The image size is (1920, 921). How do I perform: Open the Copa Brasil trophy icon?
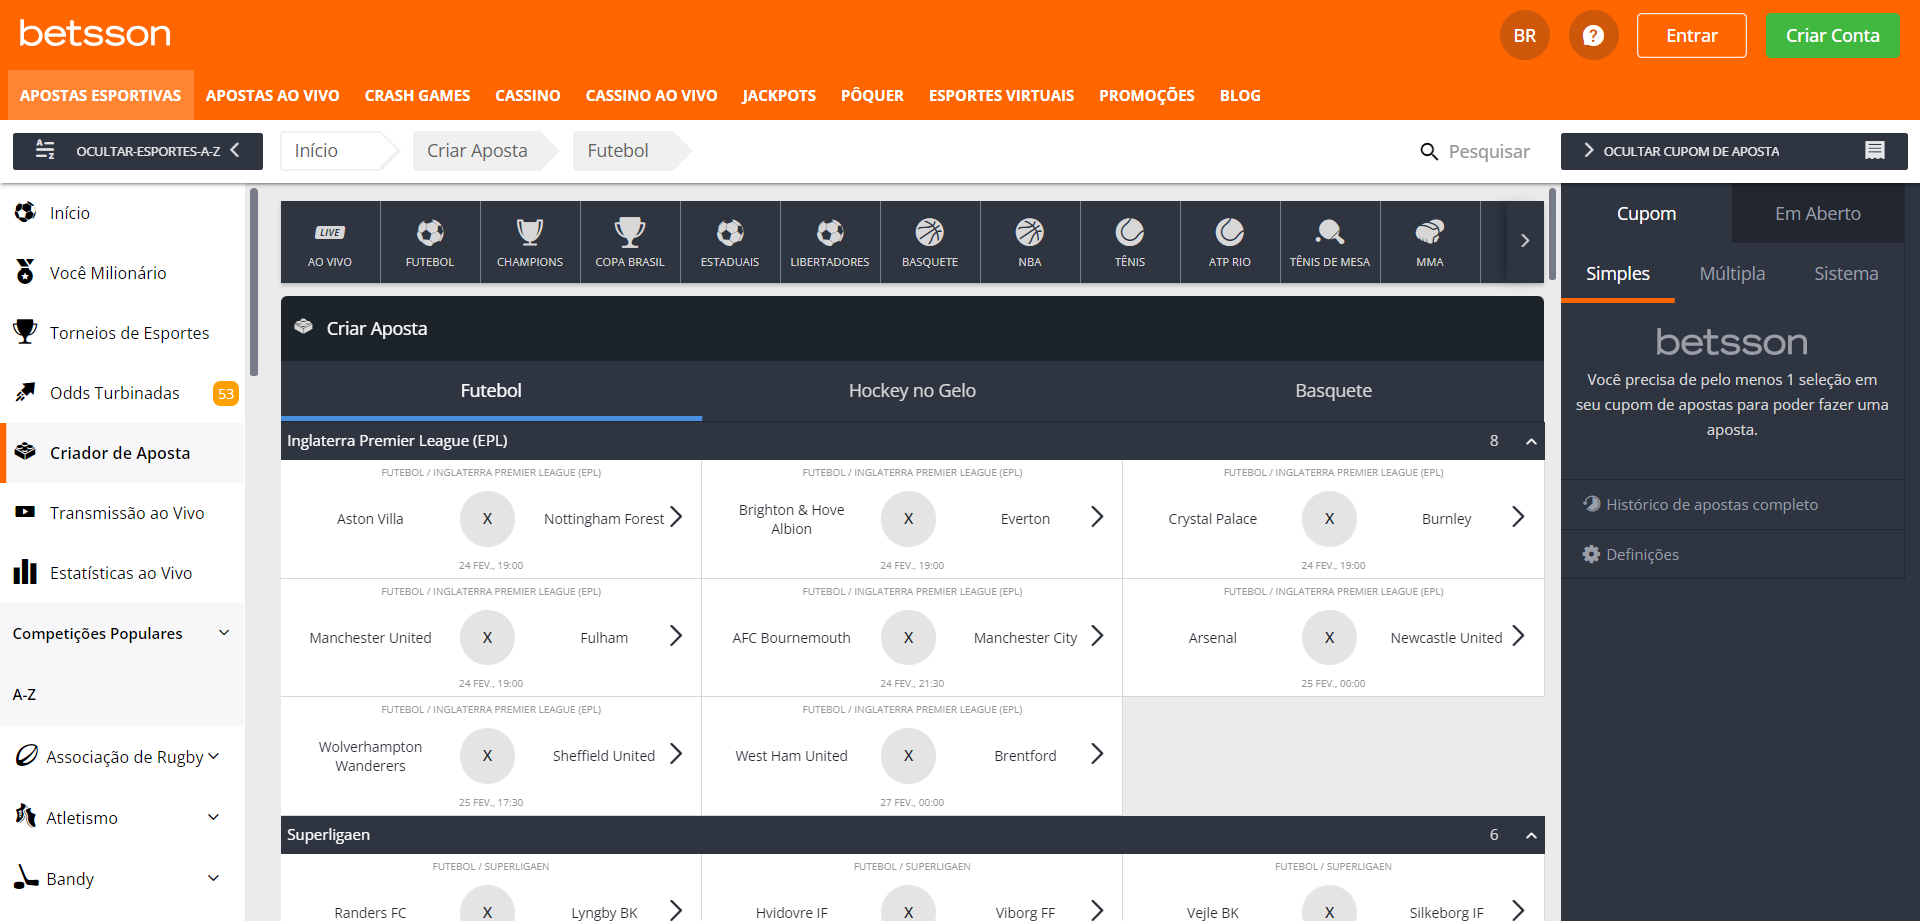pos(630,242)
